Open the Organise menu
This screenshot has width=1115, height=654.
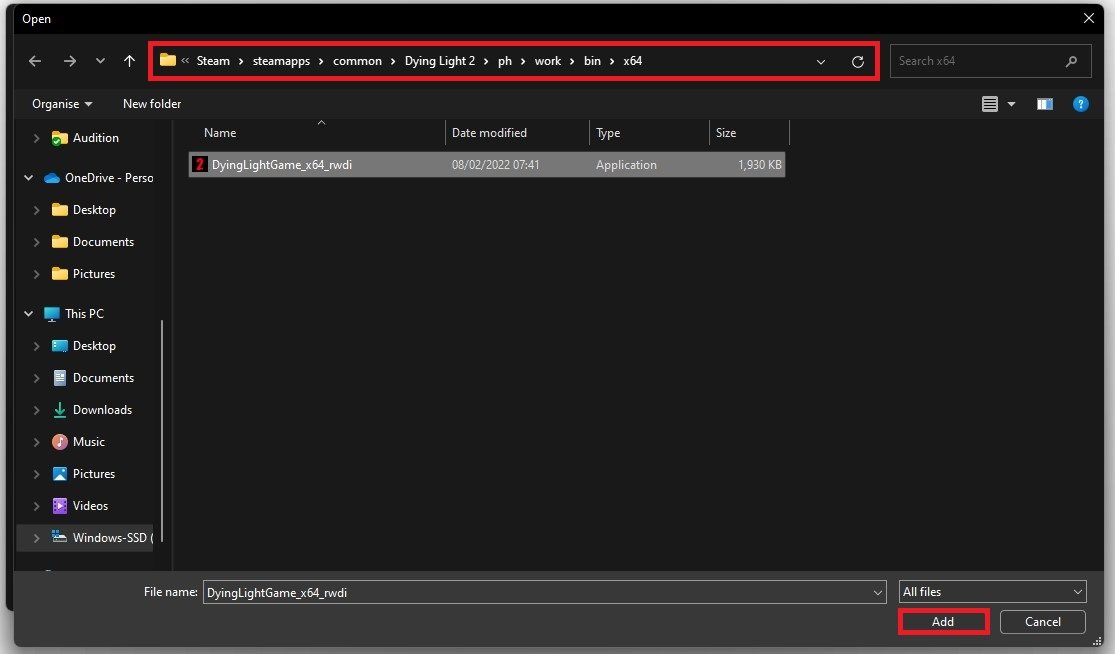coord(62,104)
